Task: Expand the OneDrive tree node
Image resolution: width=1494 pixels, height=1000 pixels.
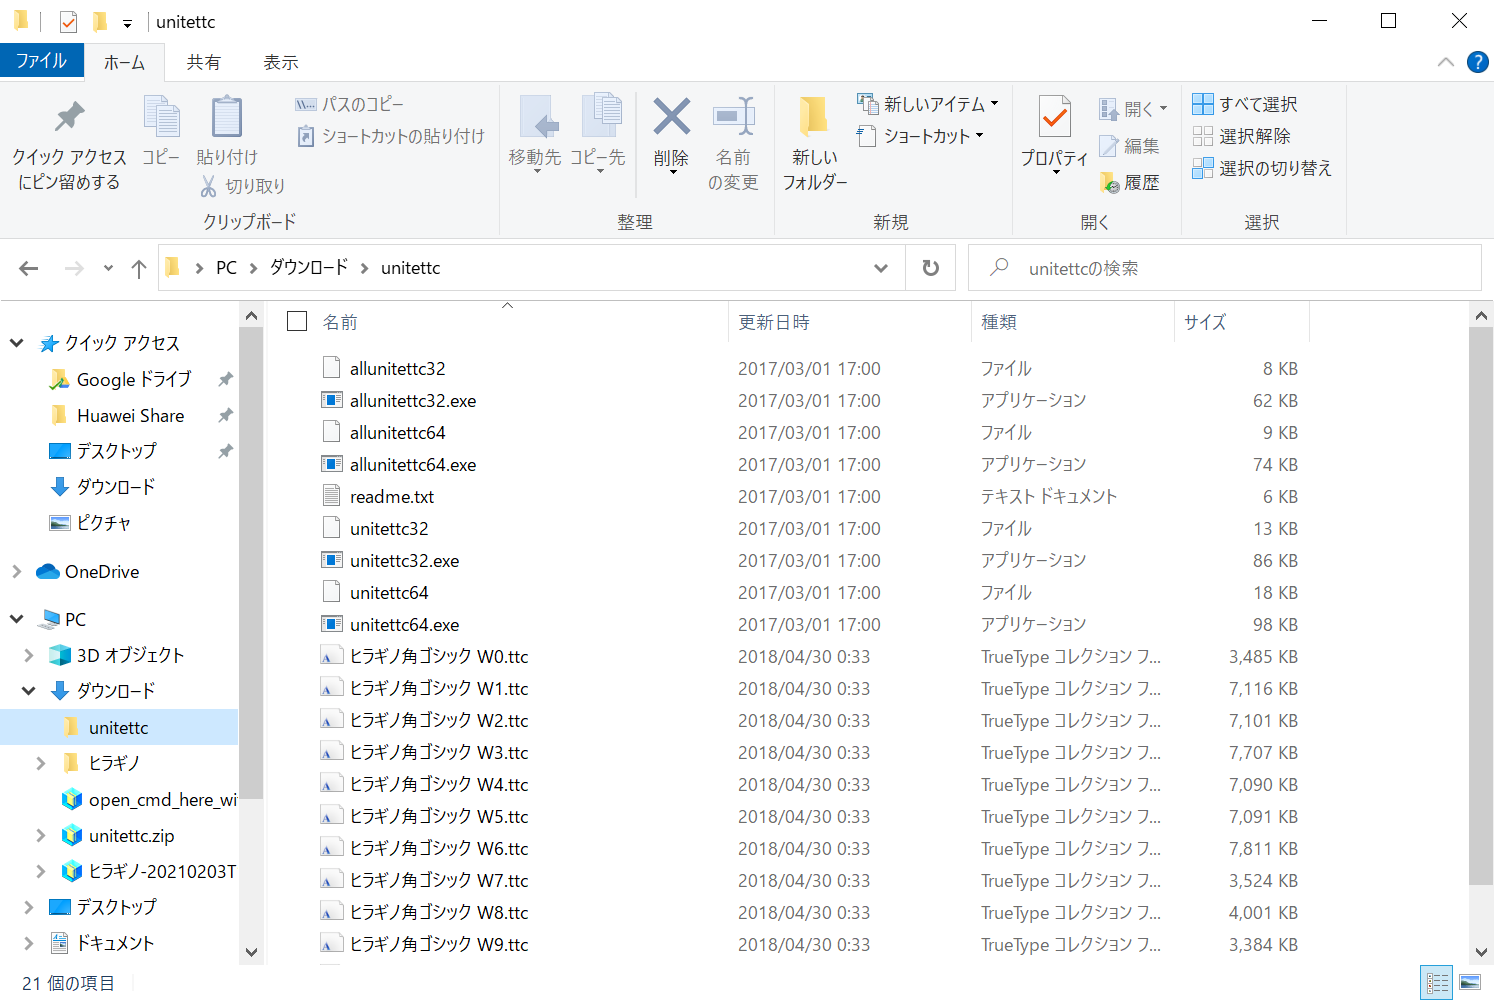Action: (x=17, y=572)
